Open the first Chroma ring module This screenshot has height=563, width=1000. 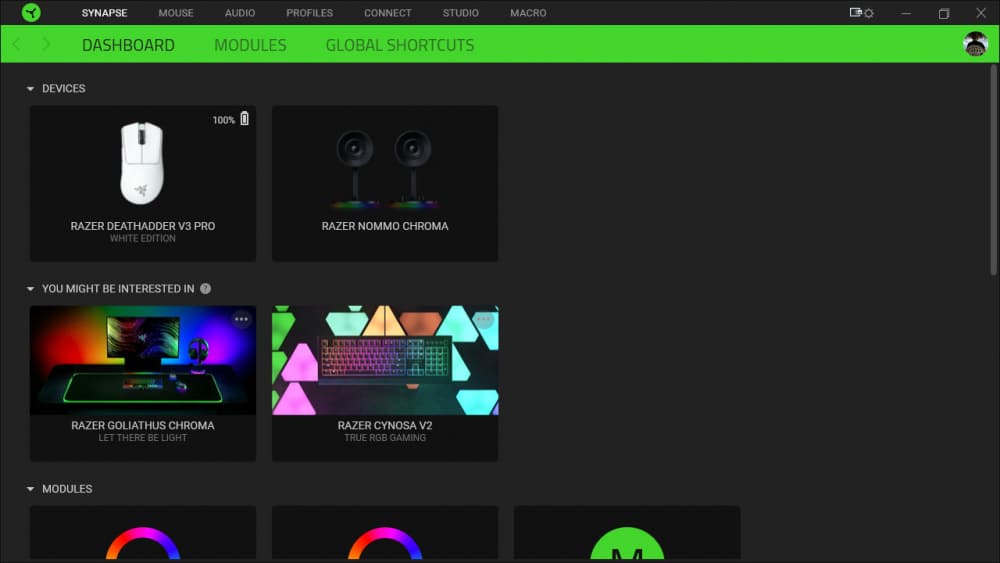(143, 533)
